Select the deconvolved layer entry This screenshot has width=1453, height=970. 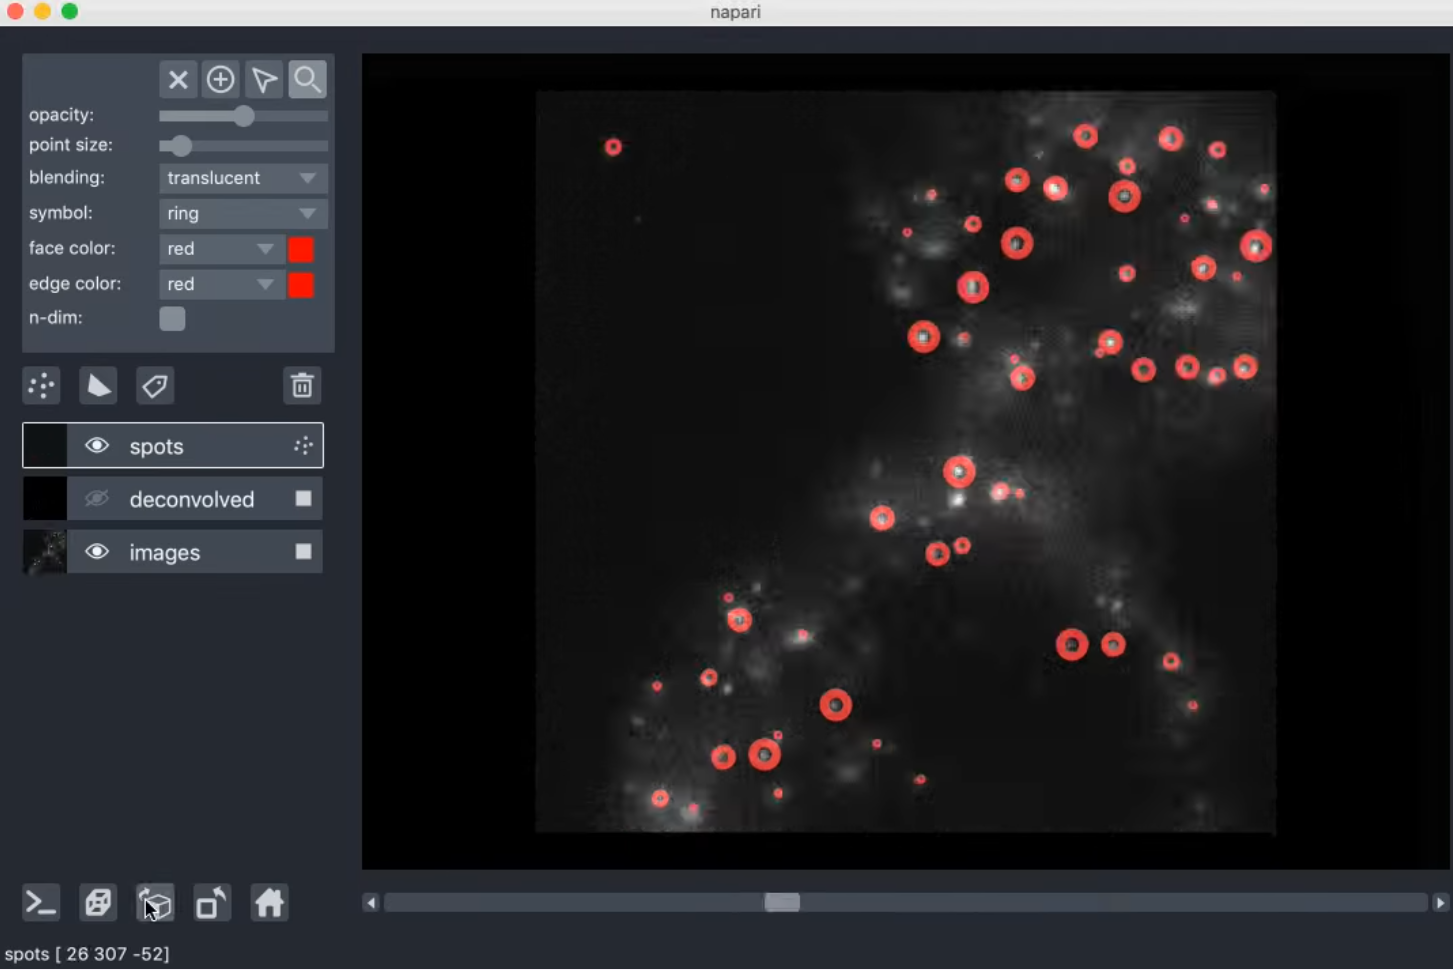(196, 498)
